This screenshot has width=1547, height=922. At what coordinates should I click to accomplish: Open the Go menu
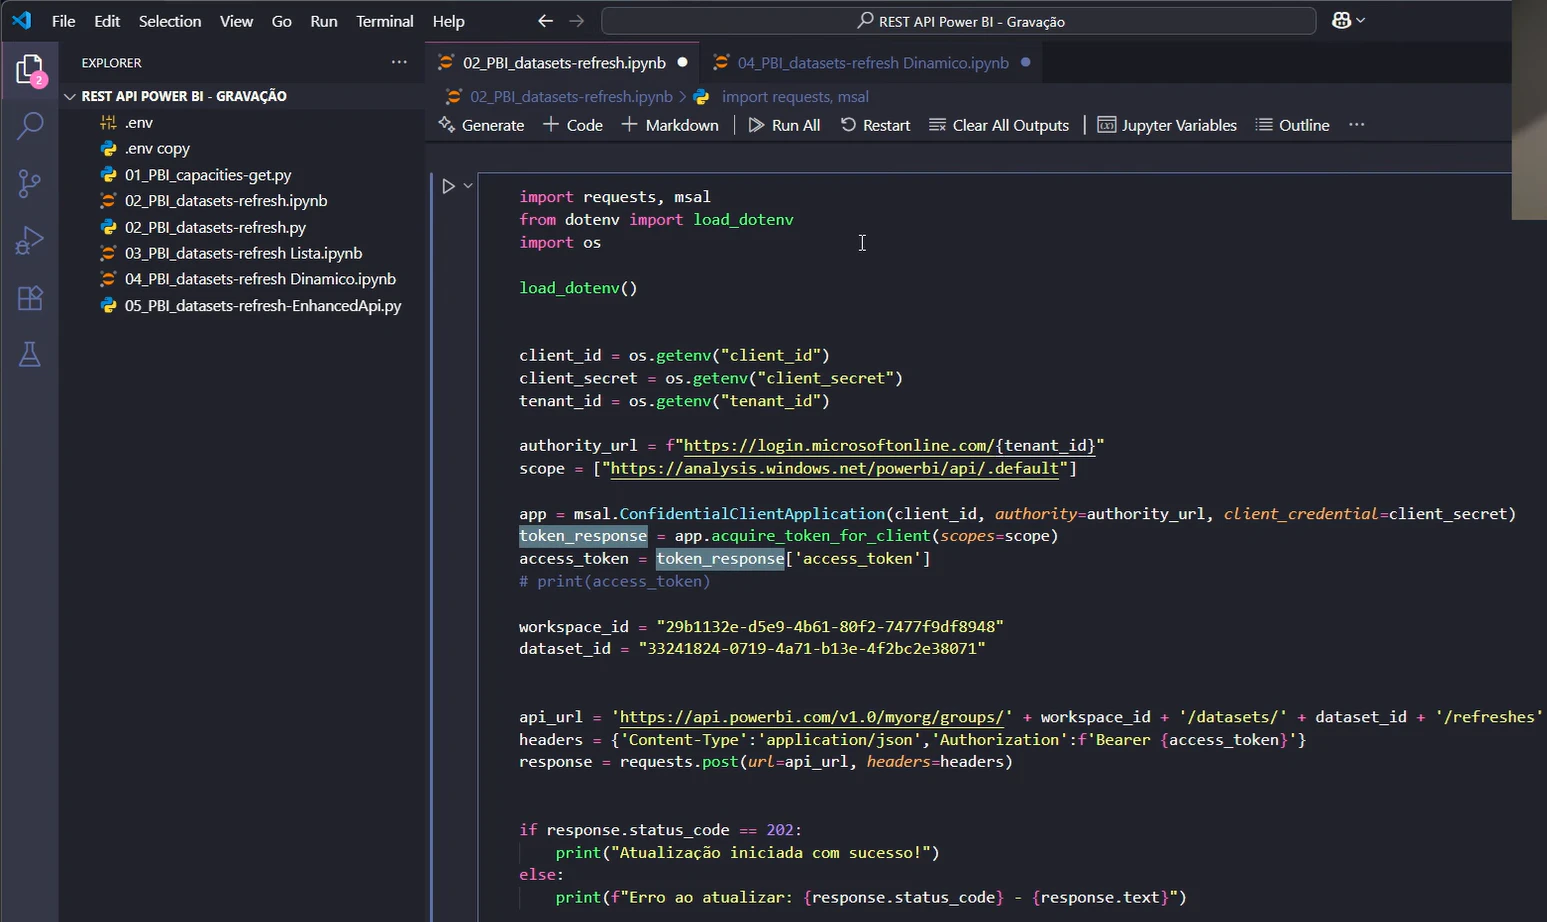[282, 21]
